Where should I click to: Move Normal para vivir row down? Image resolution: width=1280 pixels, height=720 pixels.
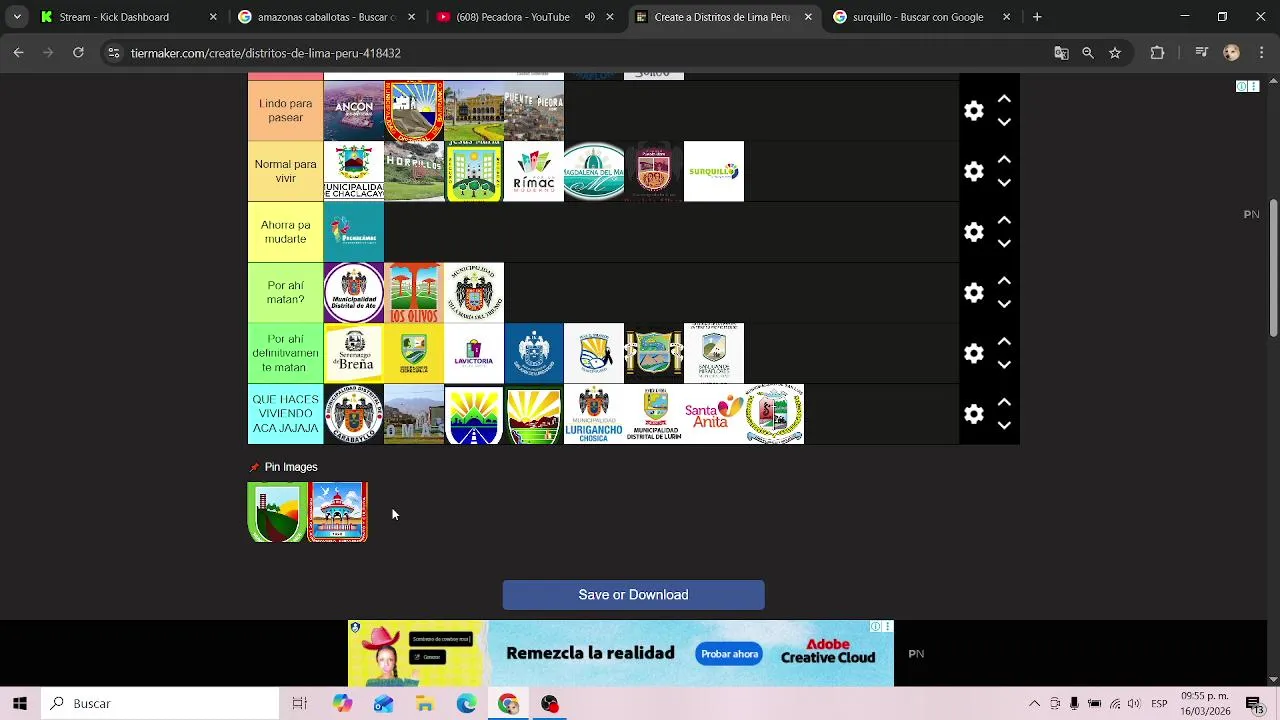pos(1004,183)
